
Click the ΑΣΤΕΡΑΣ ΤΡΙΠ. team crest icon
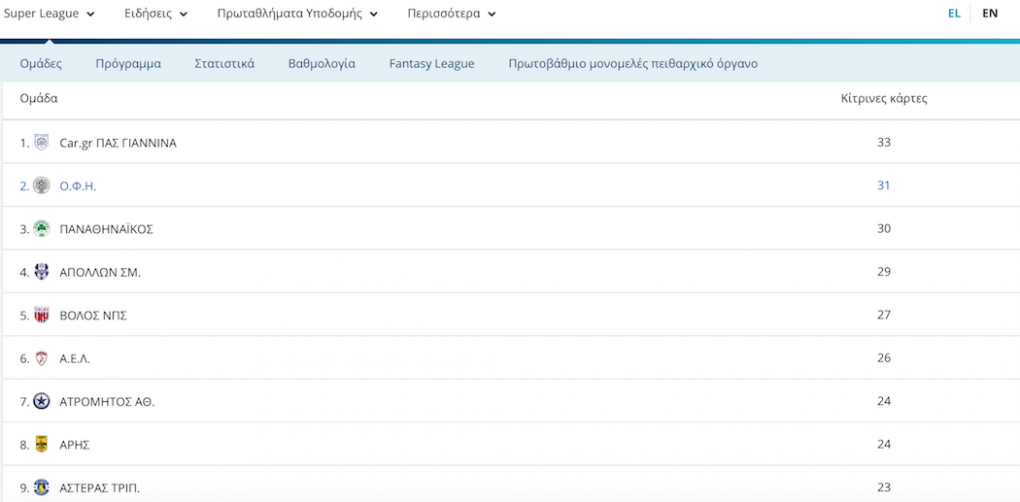pos(42,488)
